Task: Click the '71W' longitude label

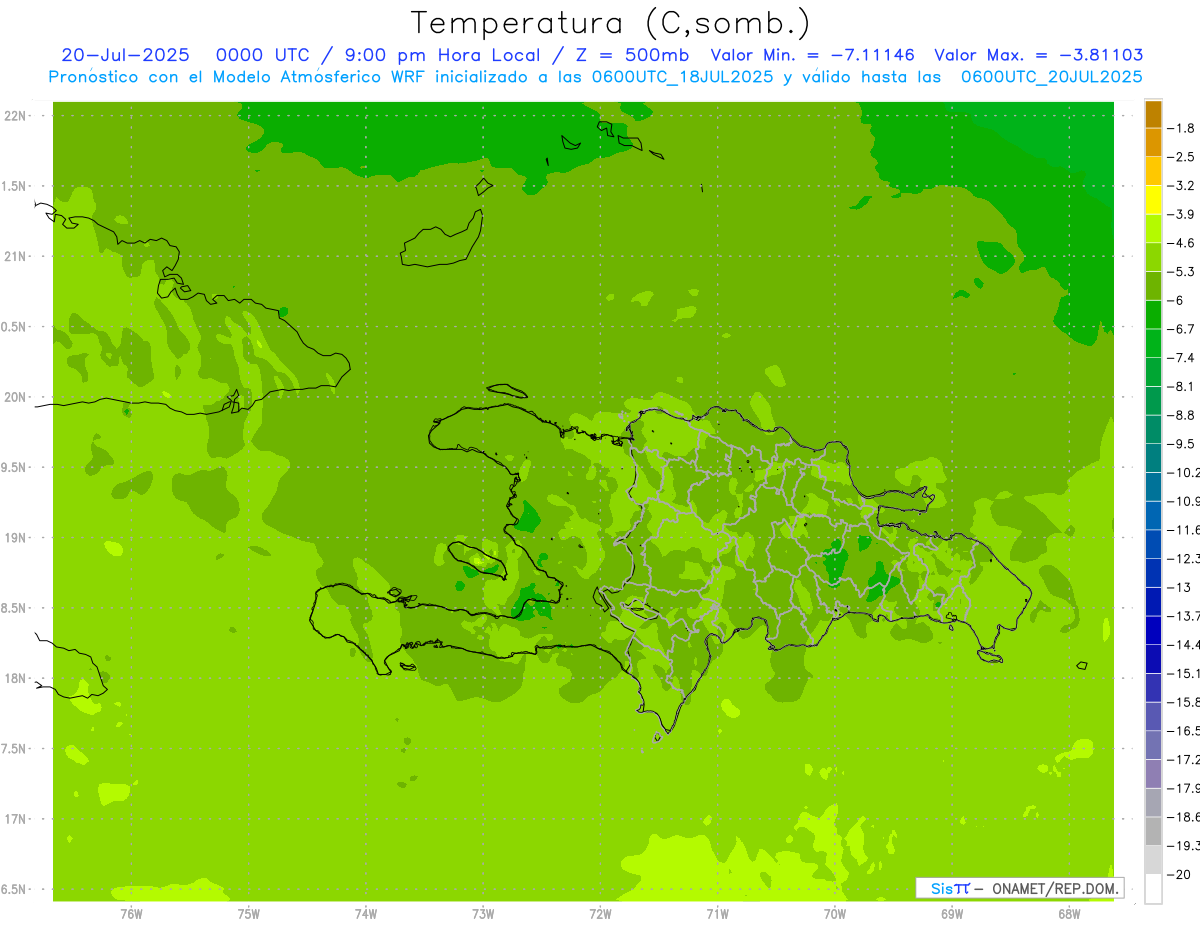Action: pos(717,914)
